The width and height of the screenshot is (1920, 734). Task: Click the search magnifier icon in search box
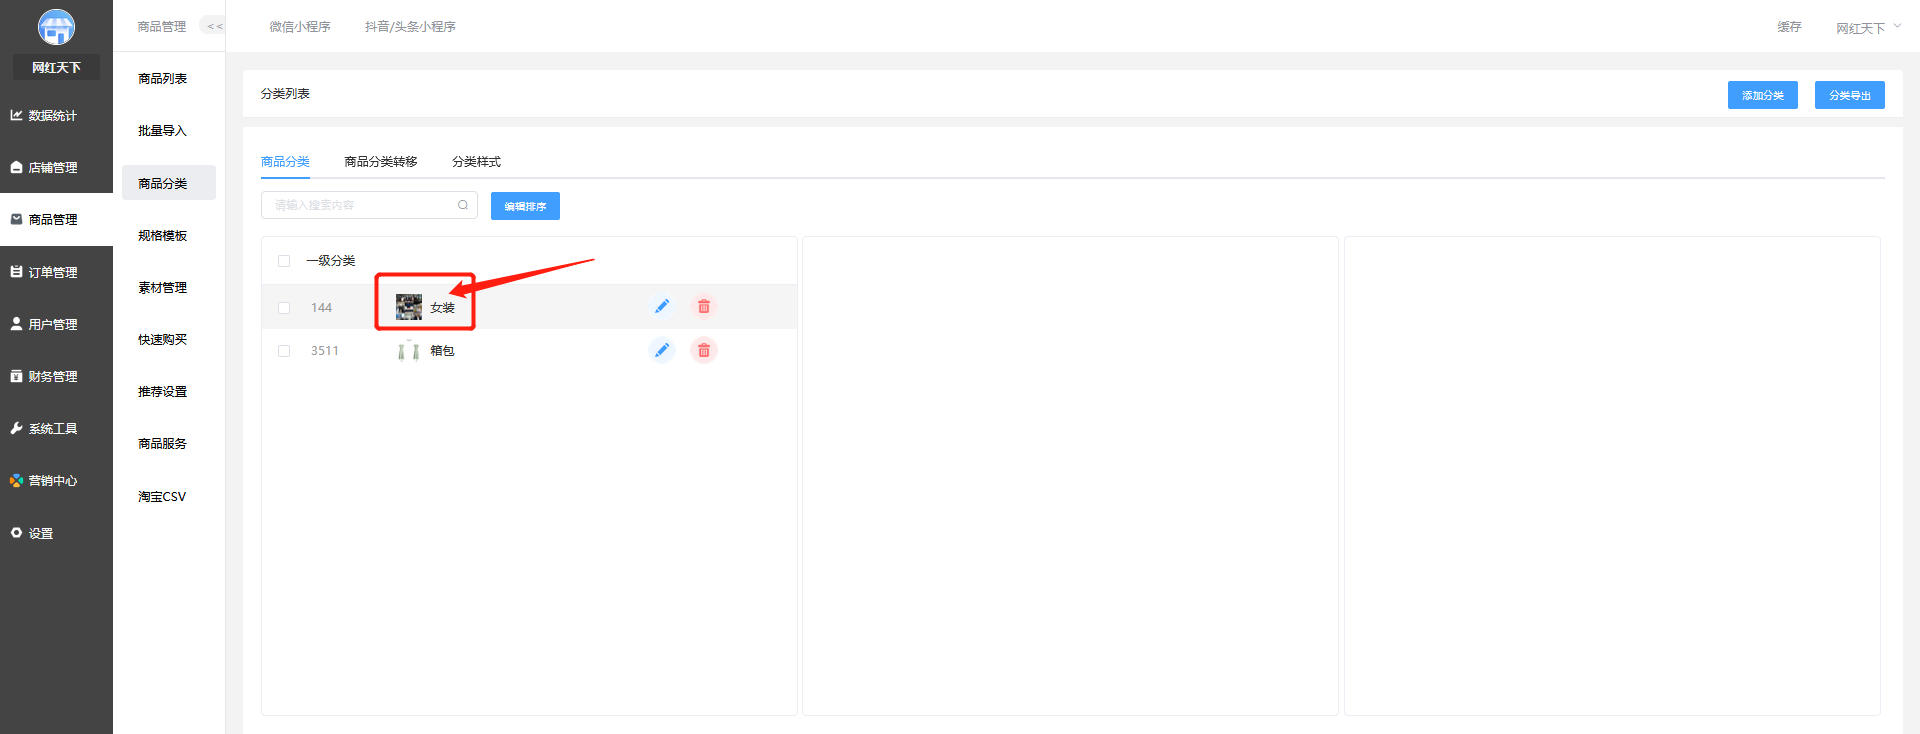pyautogui.click(x=463, y=205)
